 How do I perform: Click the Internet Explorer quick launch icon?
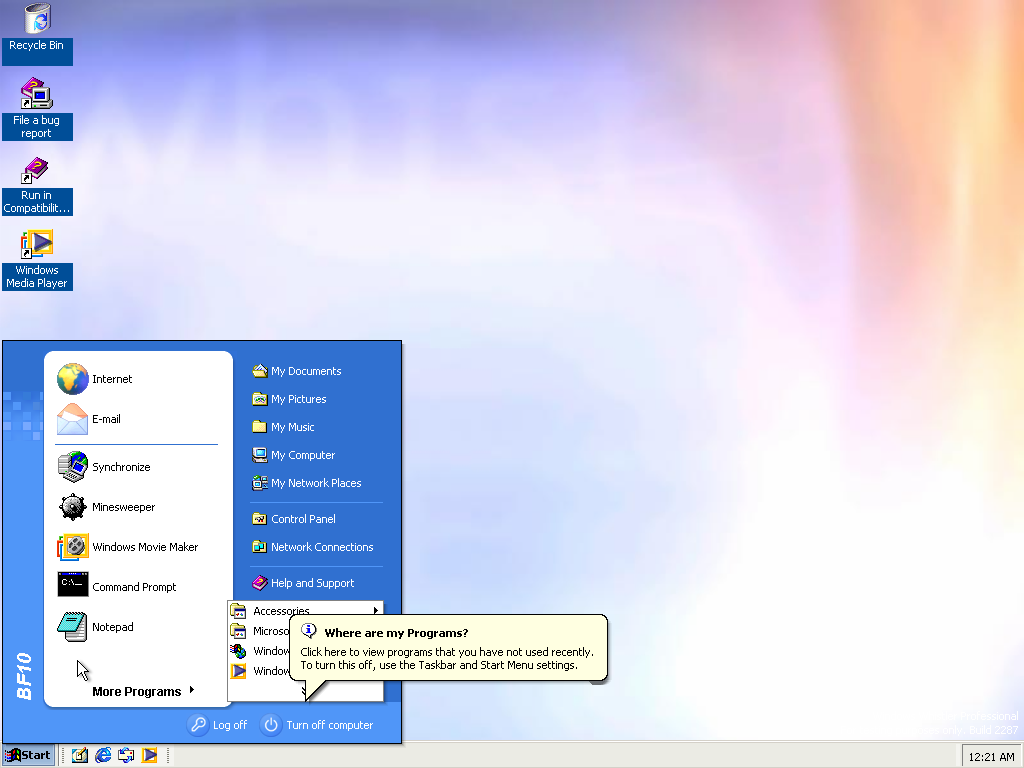pos(103,756)
